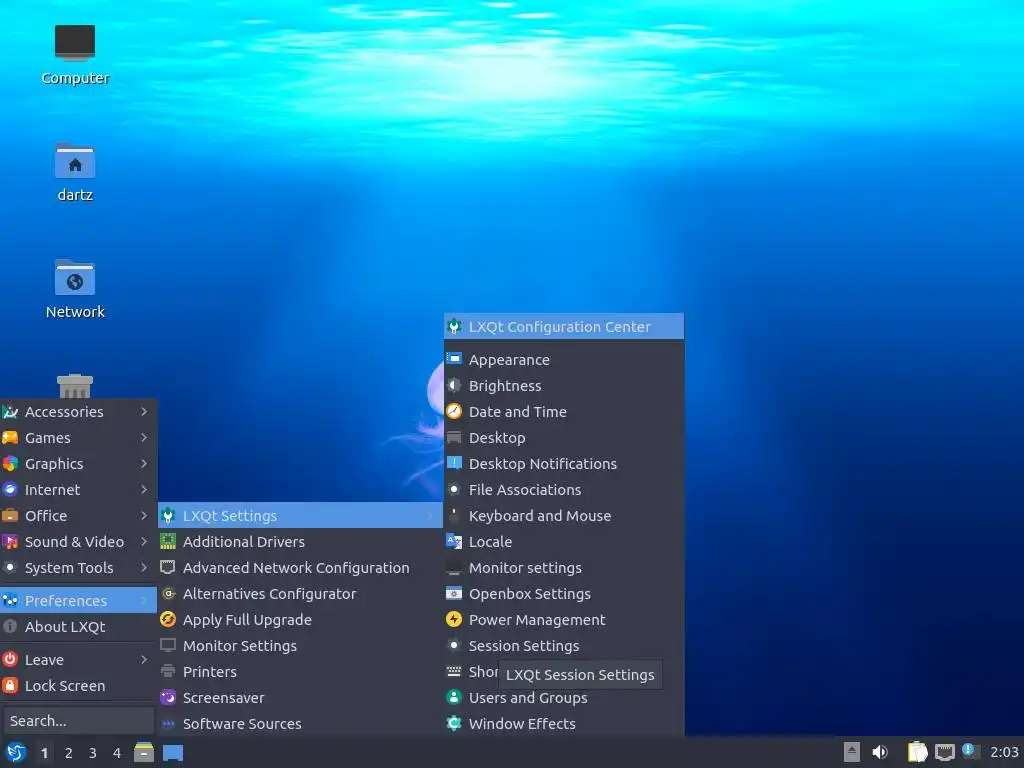Viewport: 1024px width, 768px height.
Task: Click the LXQt start menu button in the panel
Action: tap(16, 752)
